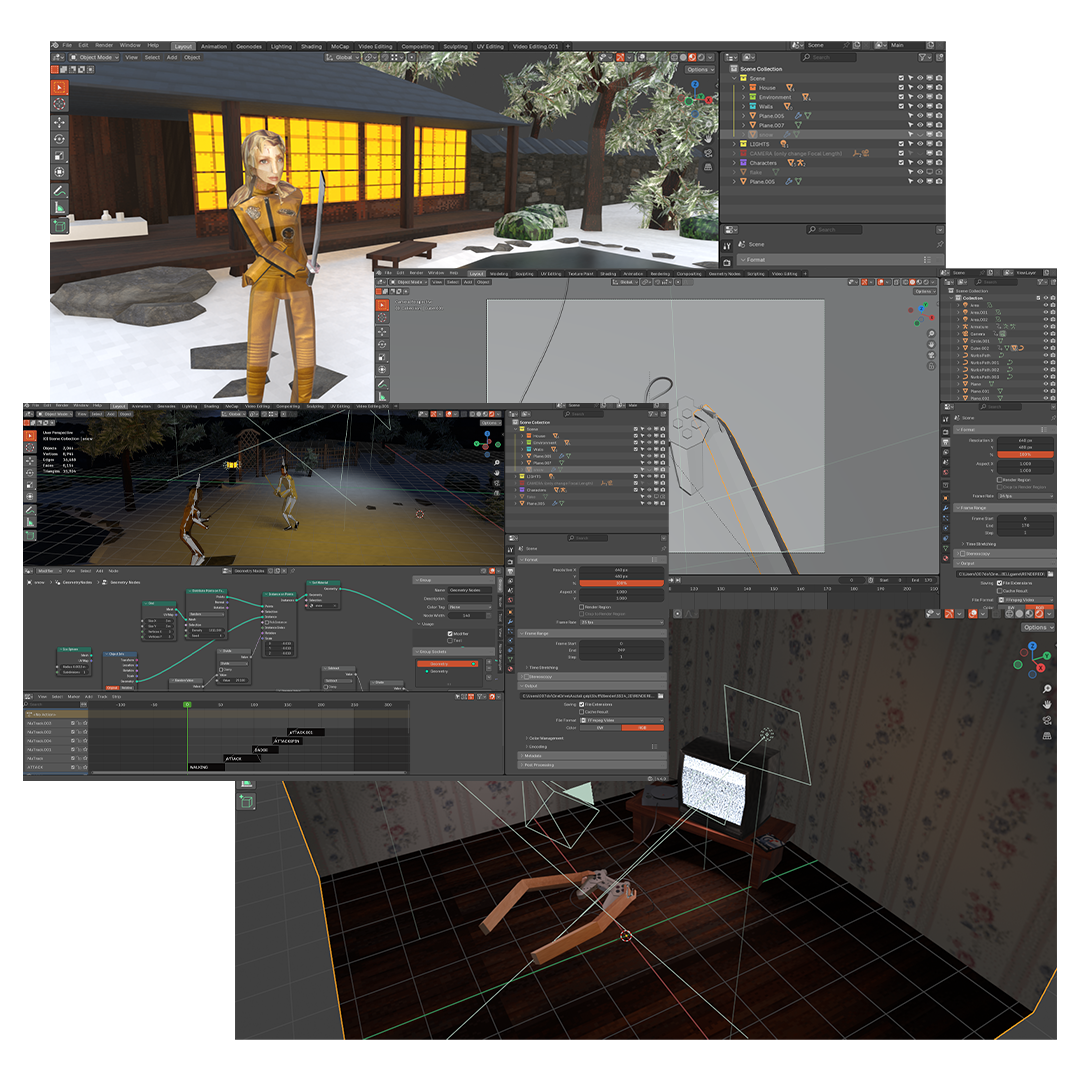This screenshot has height=1080, width=1080.
Task: Switch to the MoCap workspace tab
Action: click(340, 47)
